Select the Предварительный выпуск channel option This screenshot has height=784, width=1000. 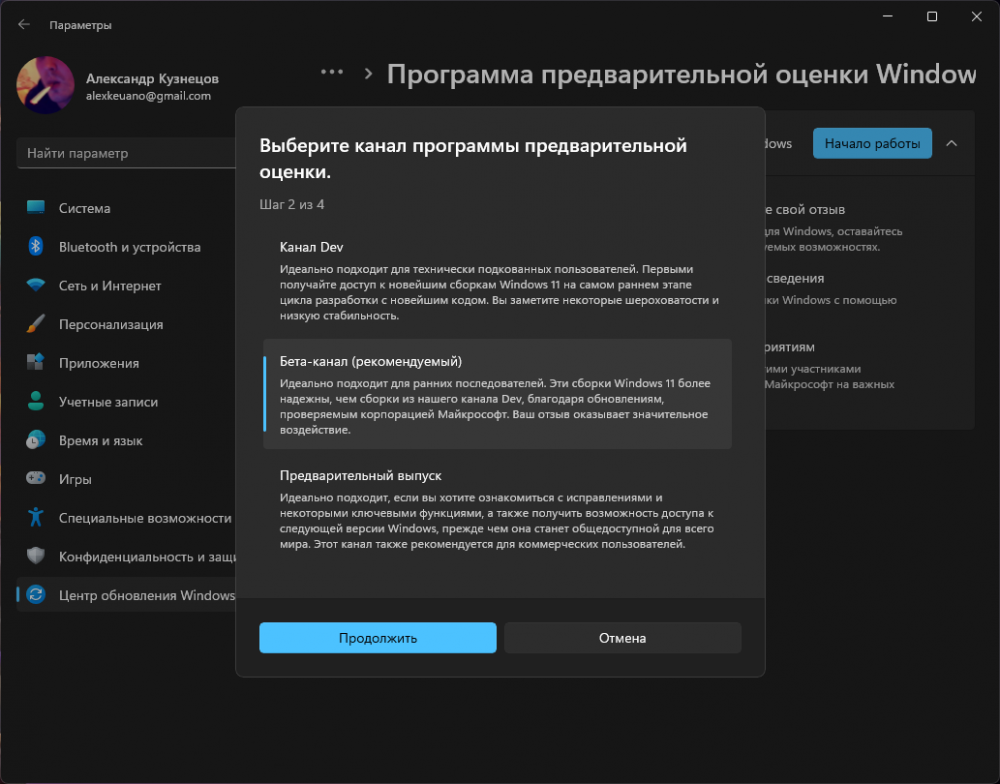(x=497, y=509)
